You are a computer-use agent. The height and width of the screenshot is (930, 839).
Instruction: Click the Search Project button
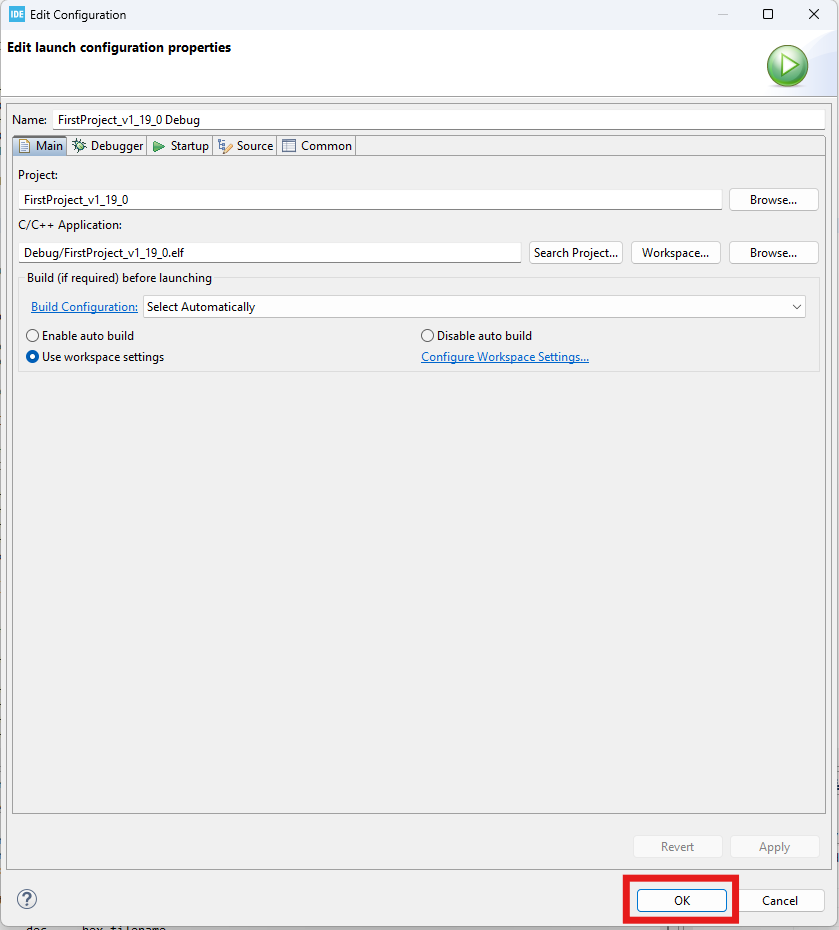[x=576, y=253]
